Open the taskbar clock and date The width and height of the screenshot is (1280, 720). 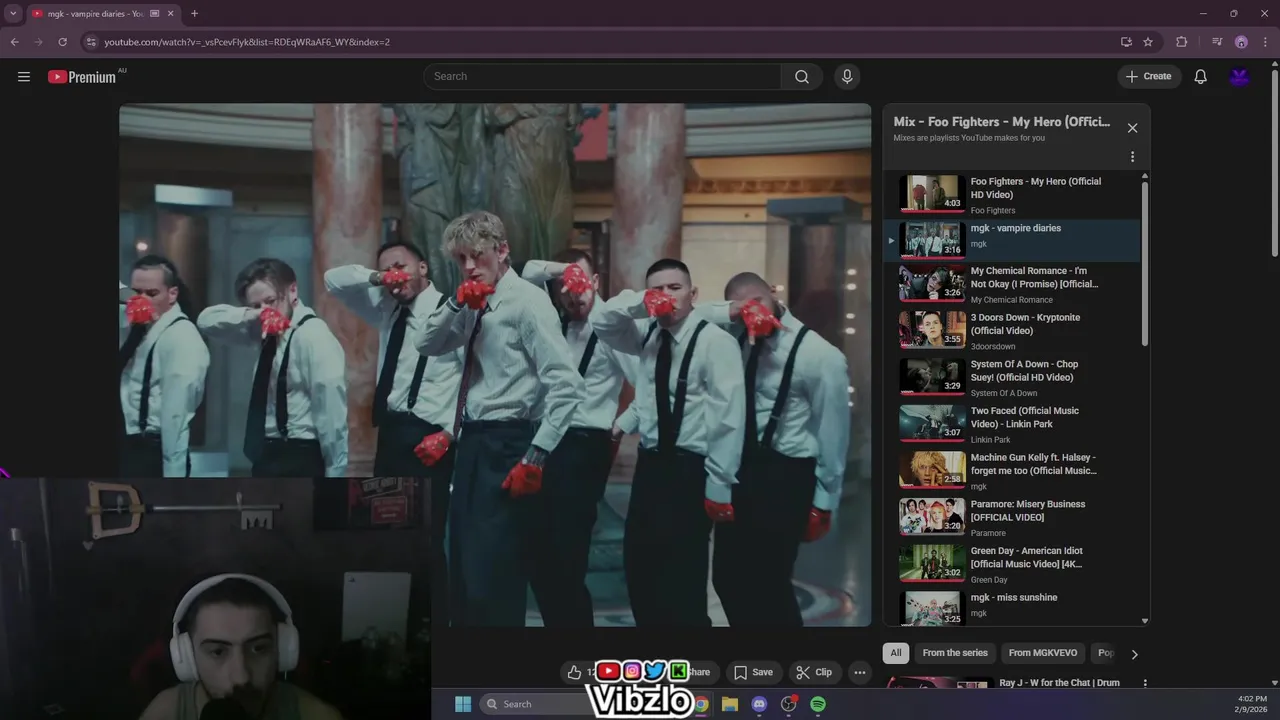tap(1251, 704)
